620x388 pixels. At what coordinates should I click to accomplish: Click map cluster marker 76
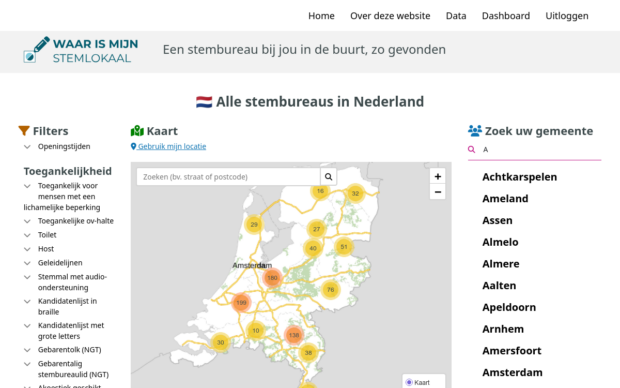pyautogui.click(x=331, y=290)
